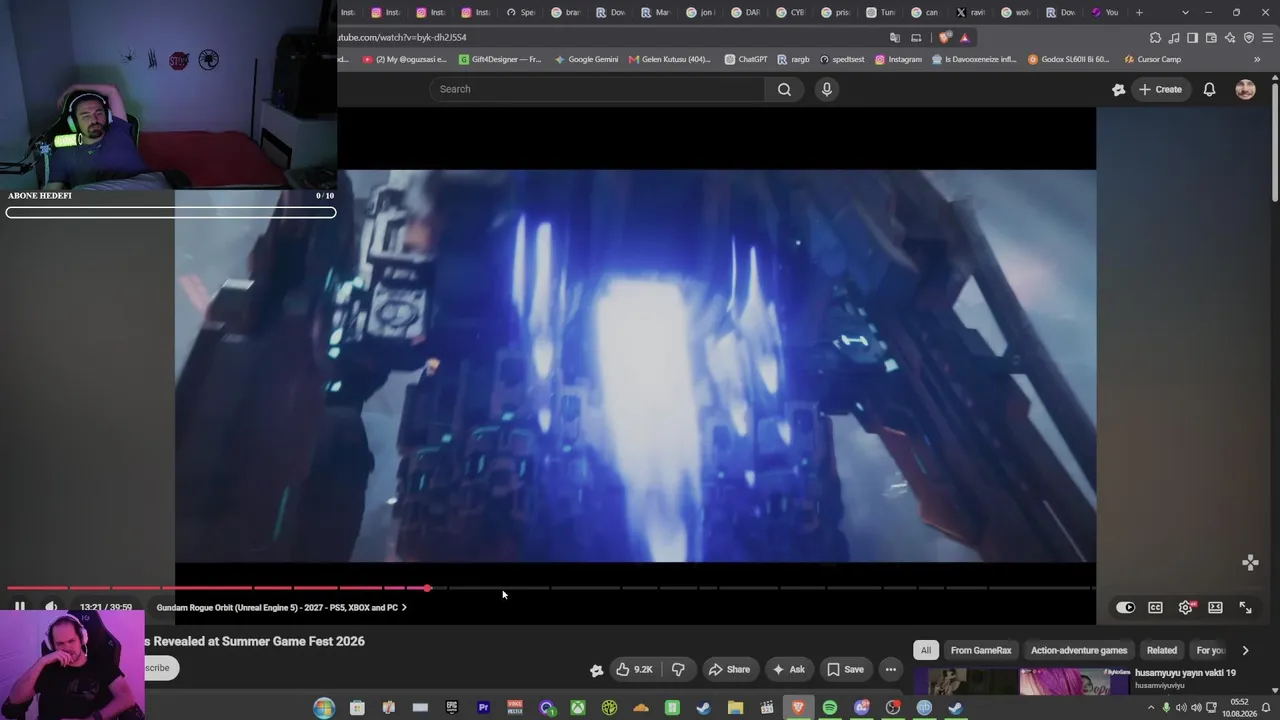Viewport: 1280px width, 720px height.
Task: Open the tab search dropdown arrow
Action: [1185, 12]
